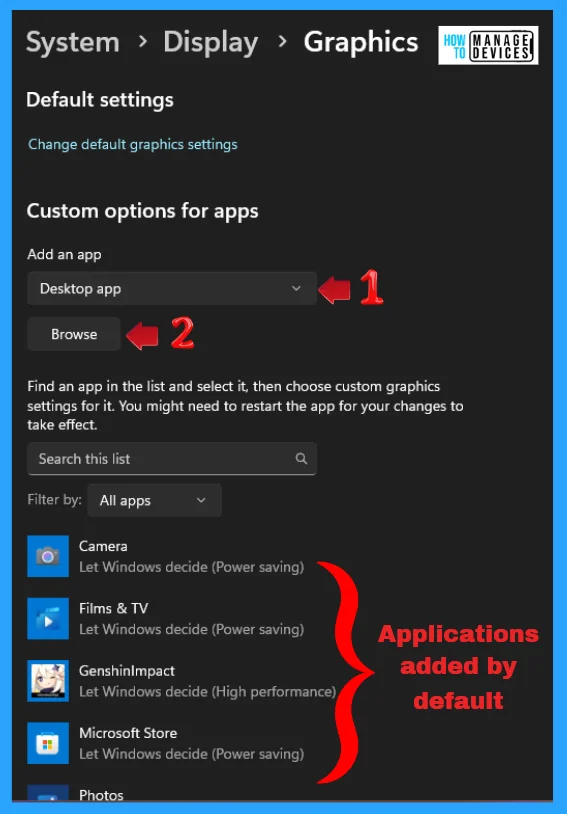Go to Display in breadcrumb

click(210, 43)
